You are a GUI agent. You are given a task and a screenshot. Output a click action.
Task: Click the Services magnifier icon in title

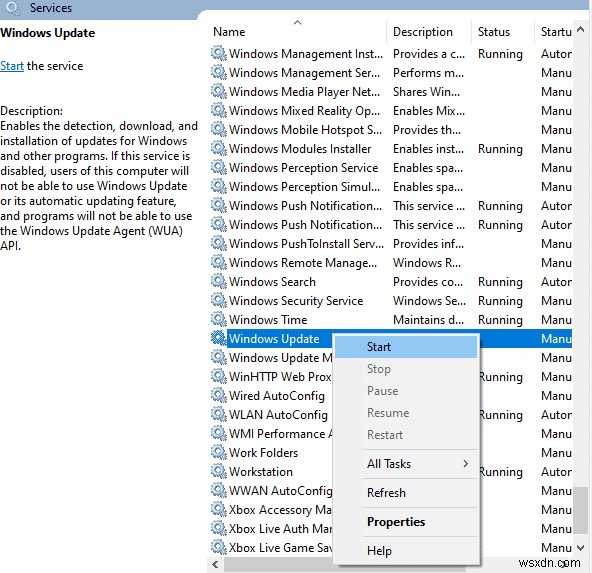pos(13,8)
